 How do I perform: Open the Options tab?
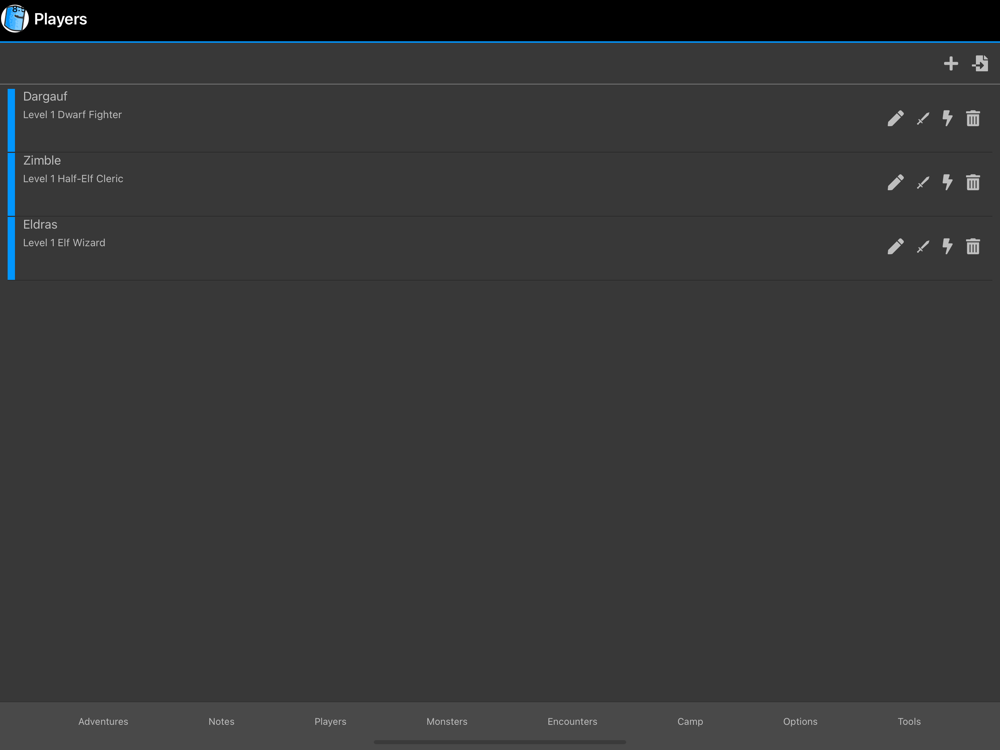(800, 721)
